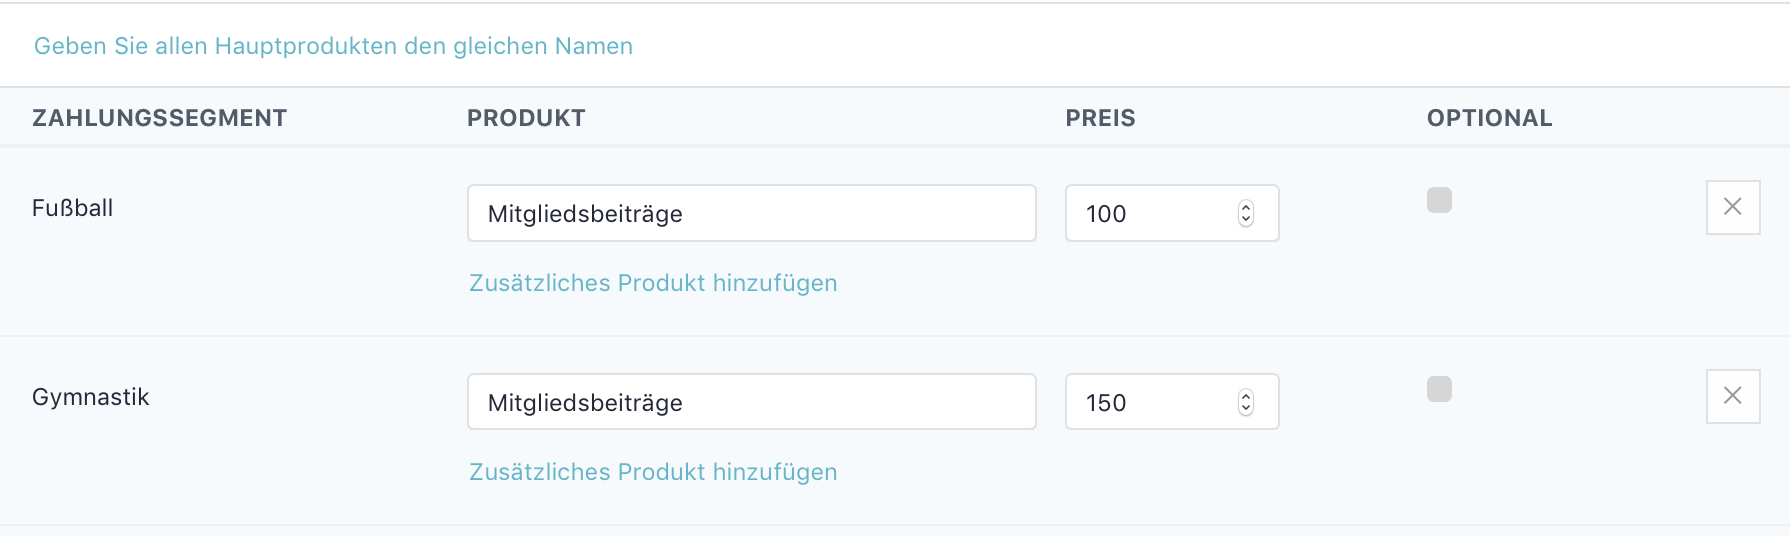Toggle the Optional checkbox for Gymnastik
The height and width of the screenshot is (536, 1790).
coord(1439,389)
